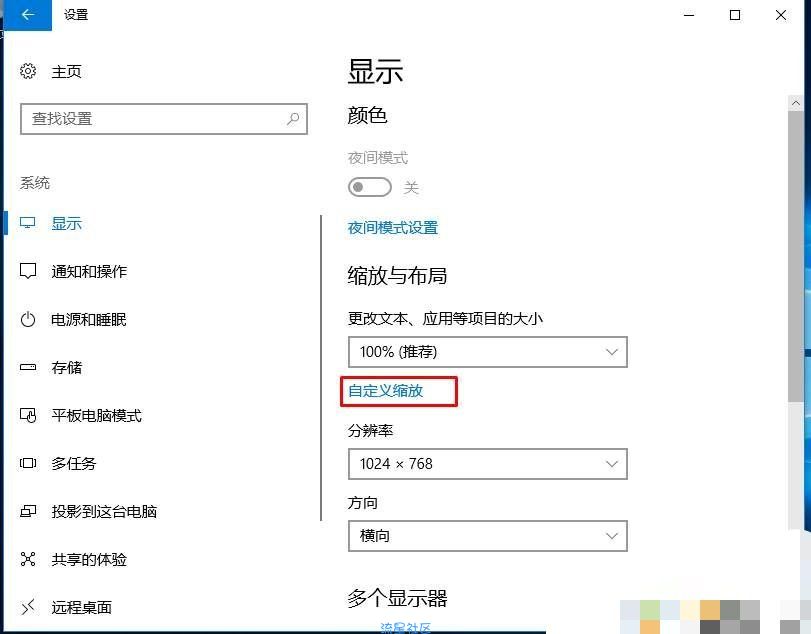Click the Projecting to this PC icon

click(28, 511)
